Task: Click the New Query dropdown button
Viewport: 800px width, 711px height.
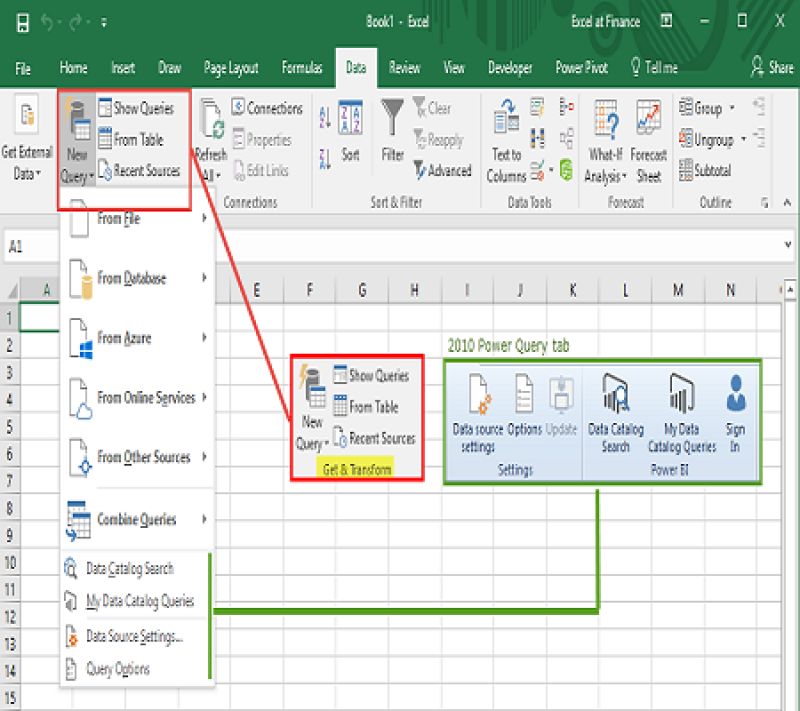Action: 77,141
